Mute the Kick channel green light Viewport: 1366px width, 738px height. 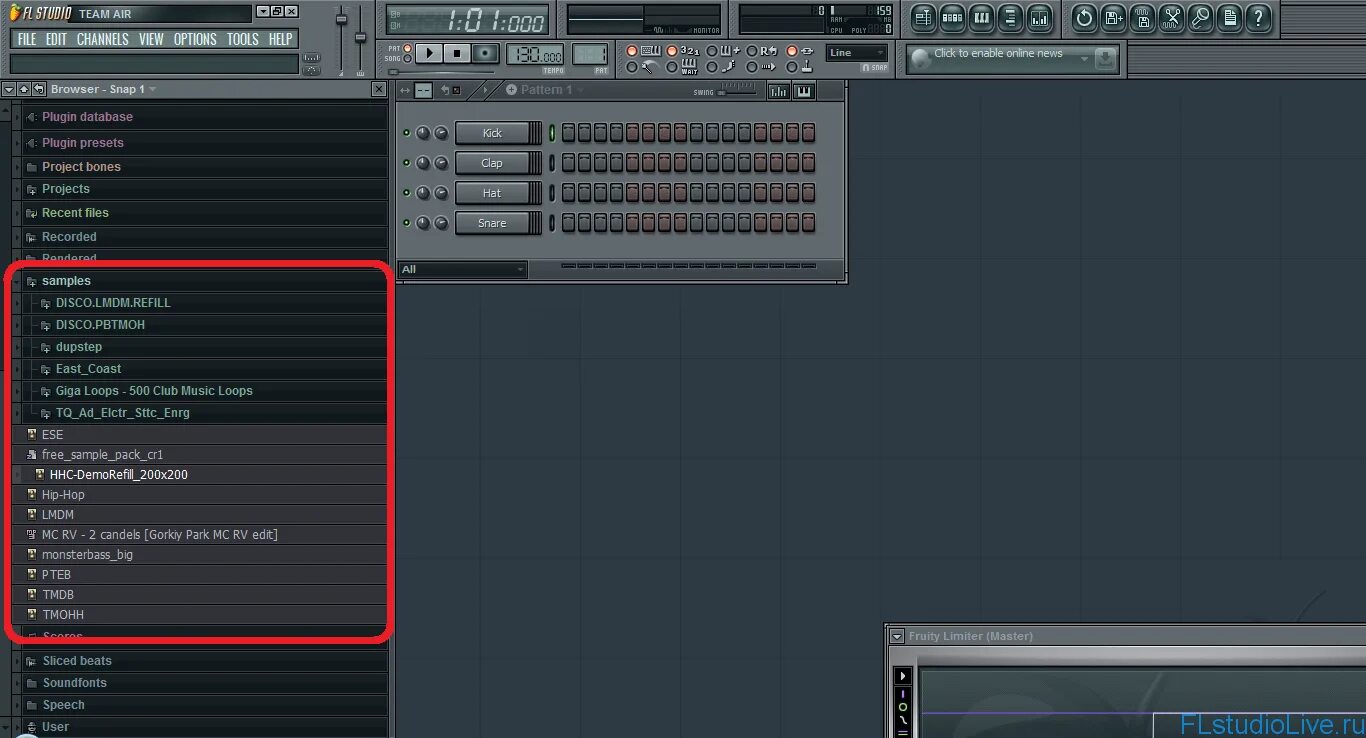point(407,133)
